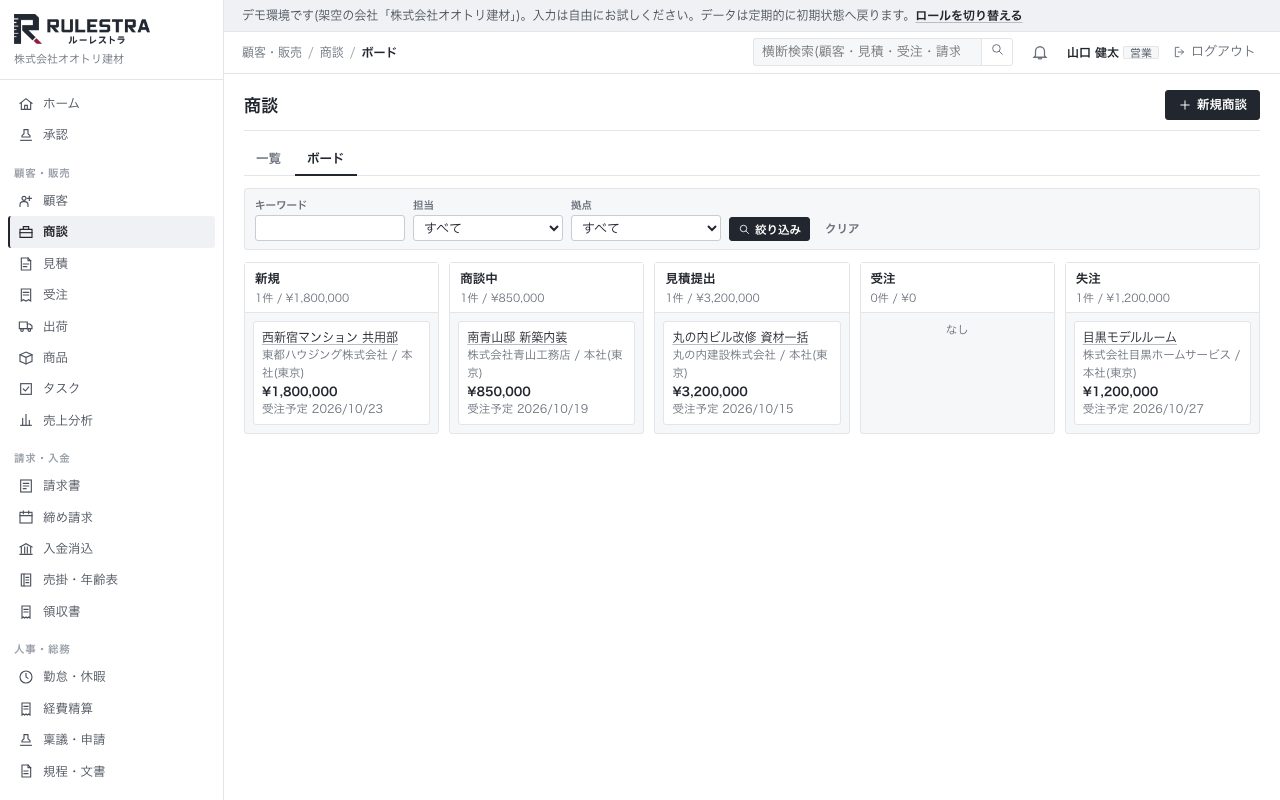
Task: Open notifications with the bell icon
Action: [1040, 53]
